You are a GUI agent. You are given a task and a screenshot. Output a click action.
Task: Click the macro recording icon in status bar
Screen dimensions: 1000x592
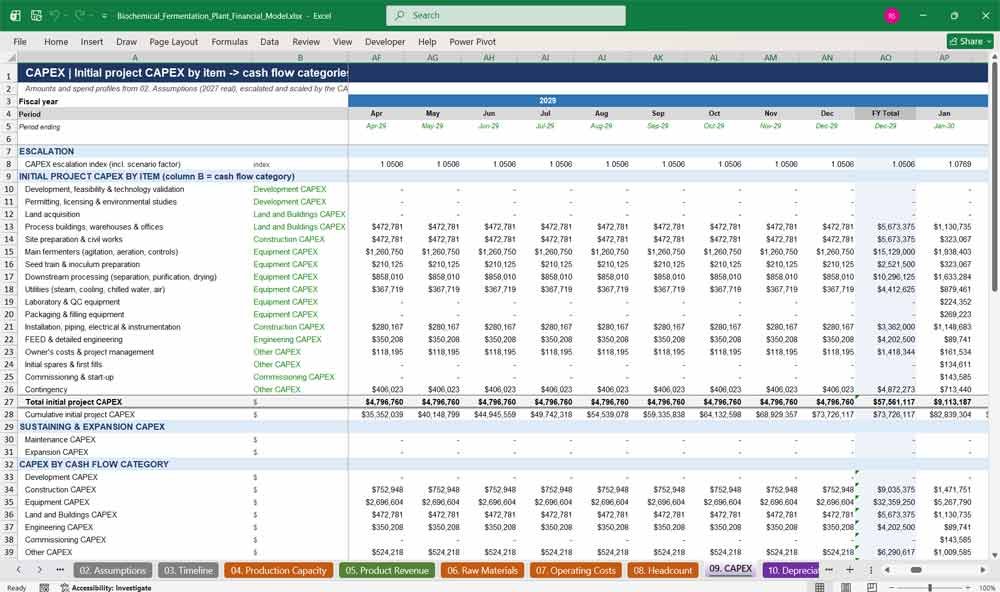(44, 588)
